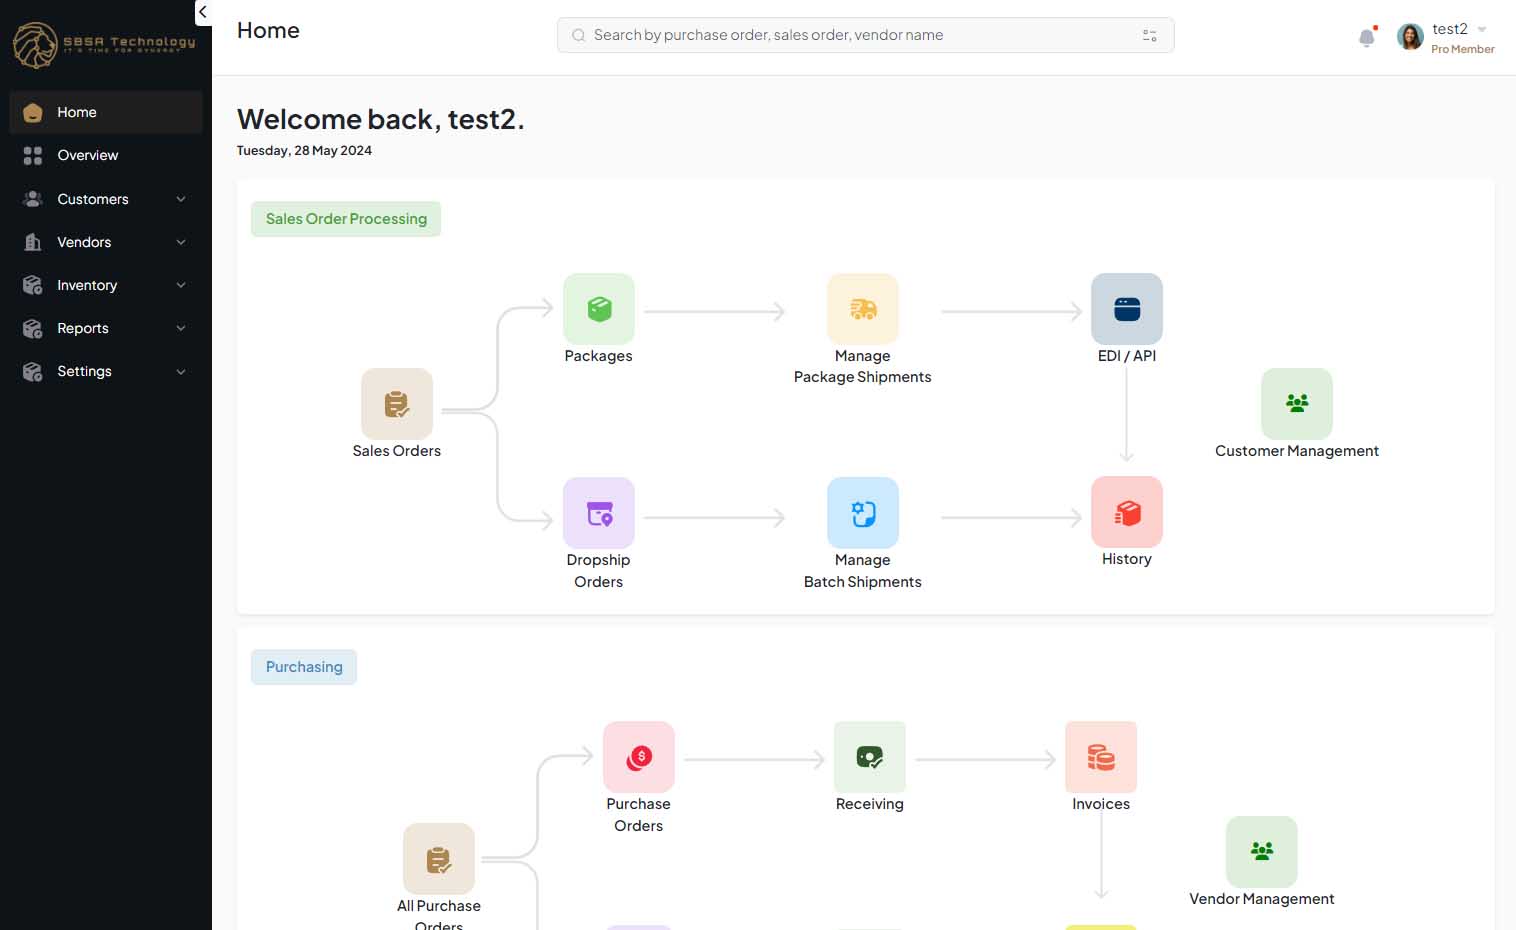
Task: Open the Invoices stacked coins icon
Action: click(1101, 757)
